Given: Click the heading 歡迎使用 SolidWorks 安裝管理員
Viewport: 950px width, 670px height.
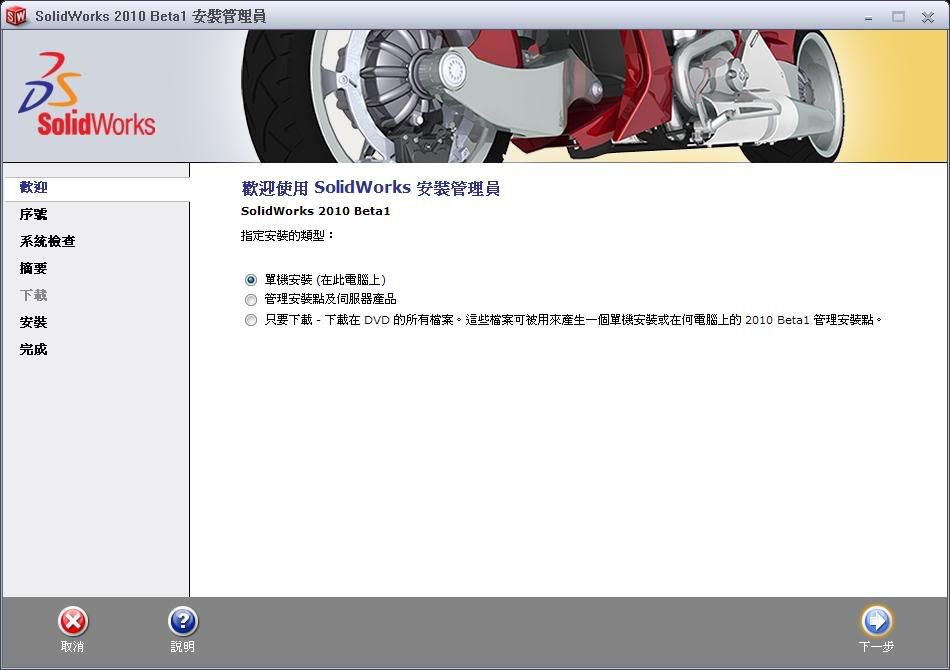Looking at the screenshot, I should 370,188.
